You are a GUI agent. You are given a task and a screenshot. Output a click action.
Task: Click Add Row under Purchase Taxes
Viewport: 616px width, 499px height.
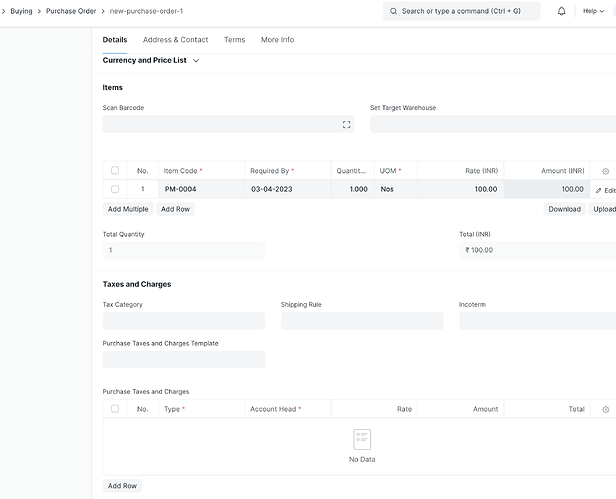(122, 486)
